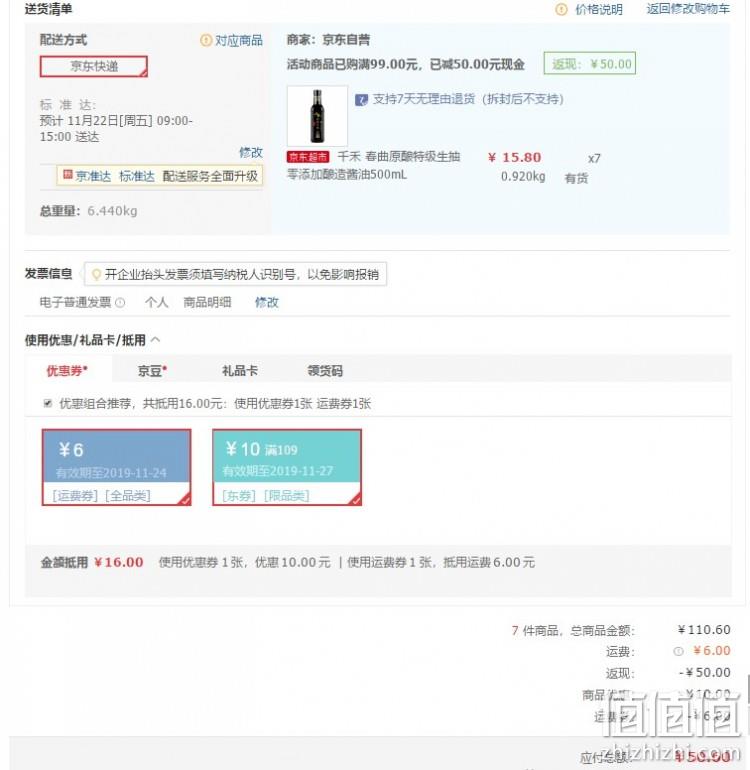Click the invoice tip lightbulb icon
The image size is (750, 770).
(x=96, y=275)
